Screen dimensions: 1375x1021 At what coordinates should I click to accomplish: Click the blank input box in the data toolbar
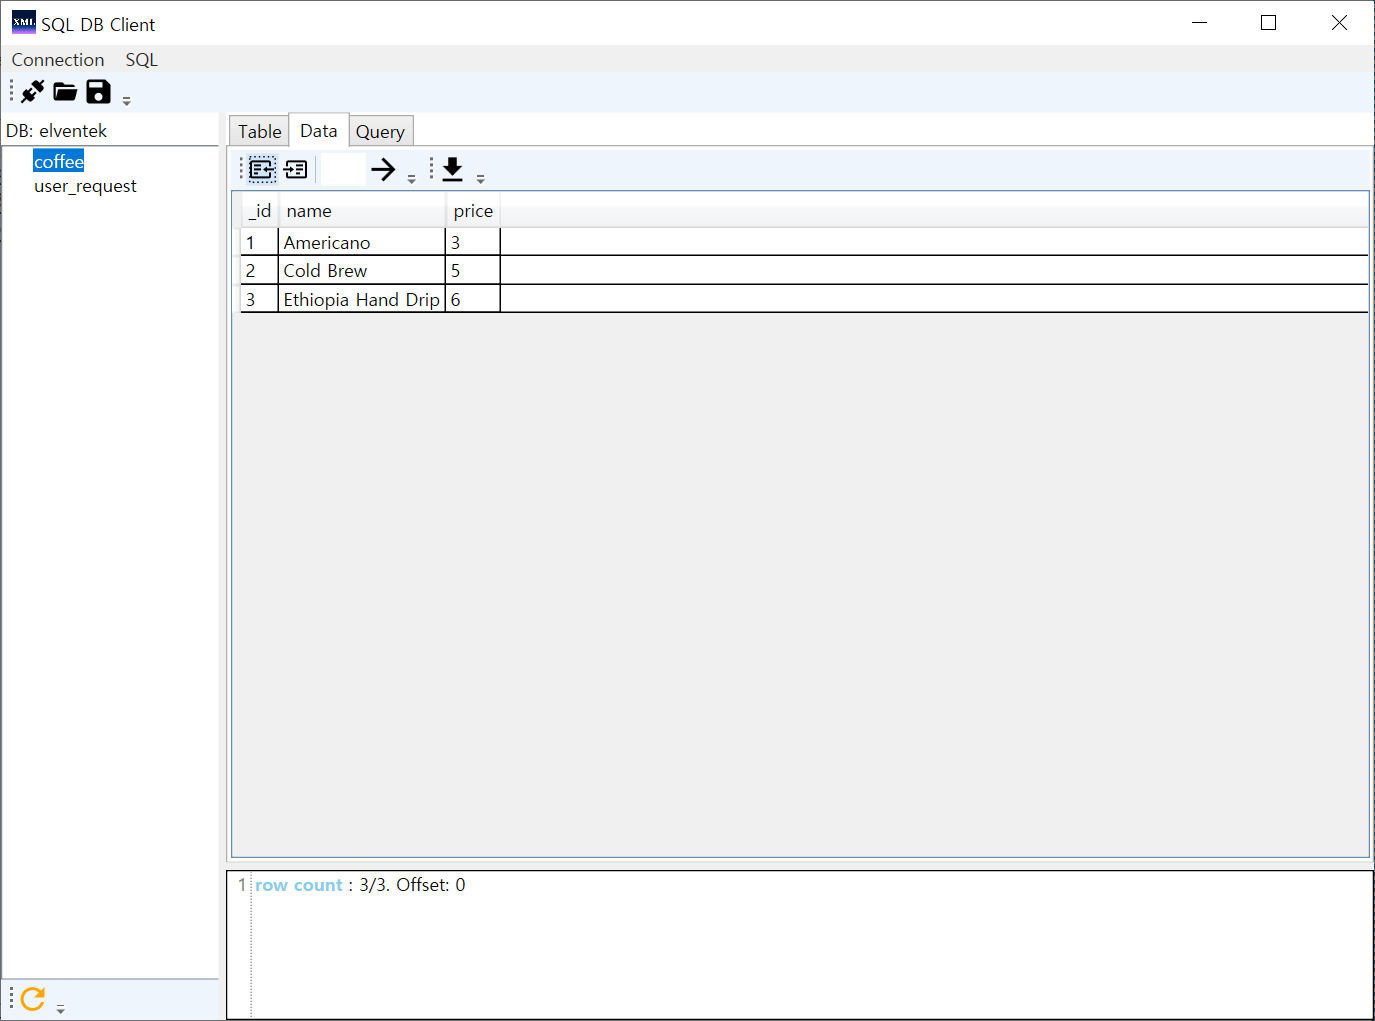click(x=343, y=169)
